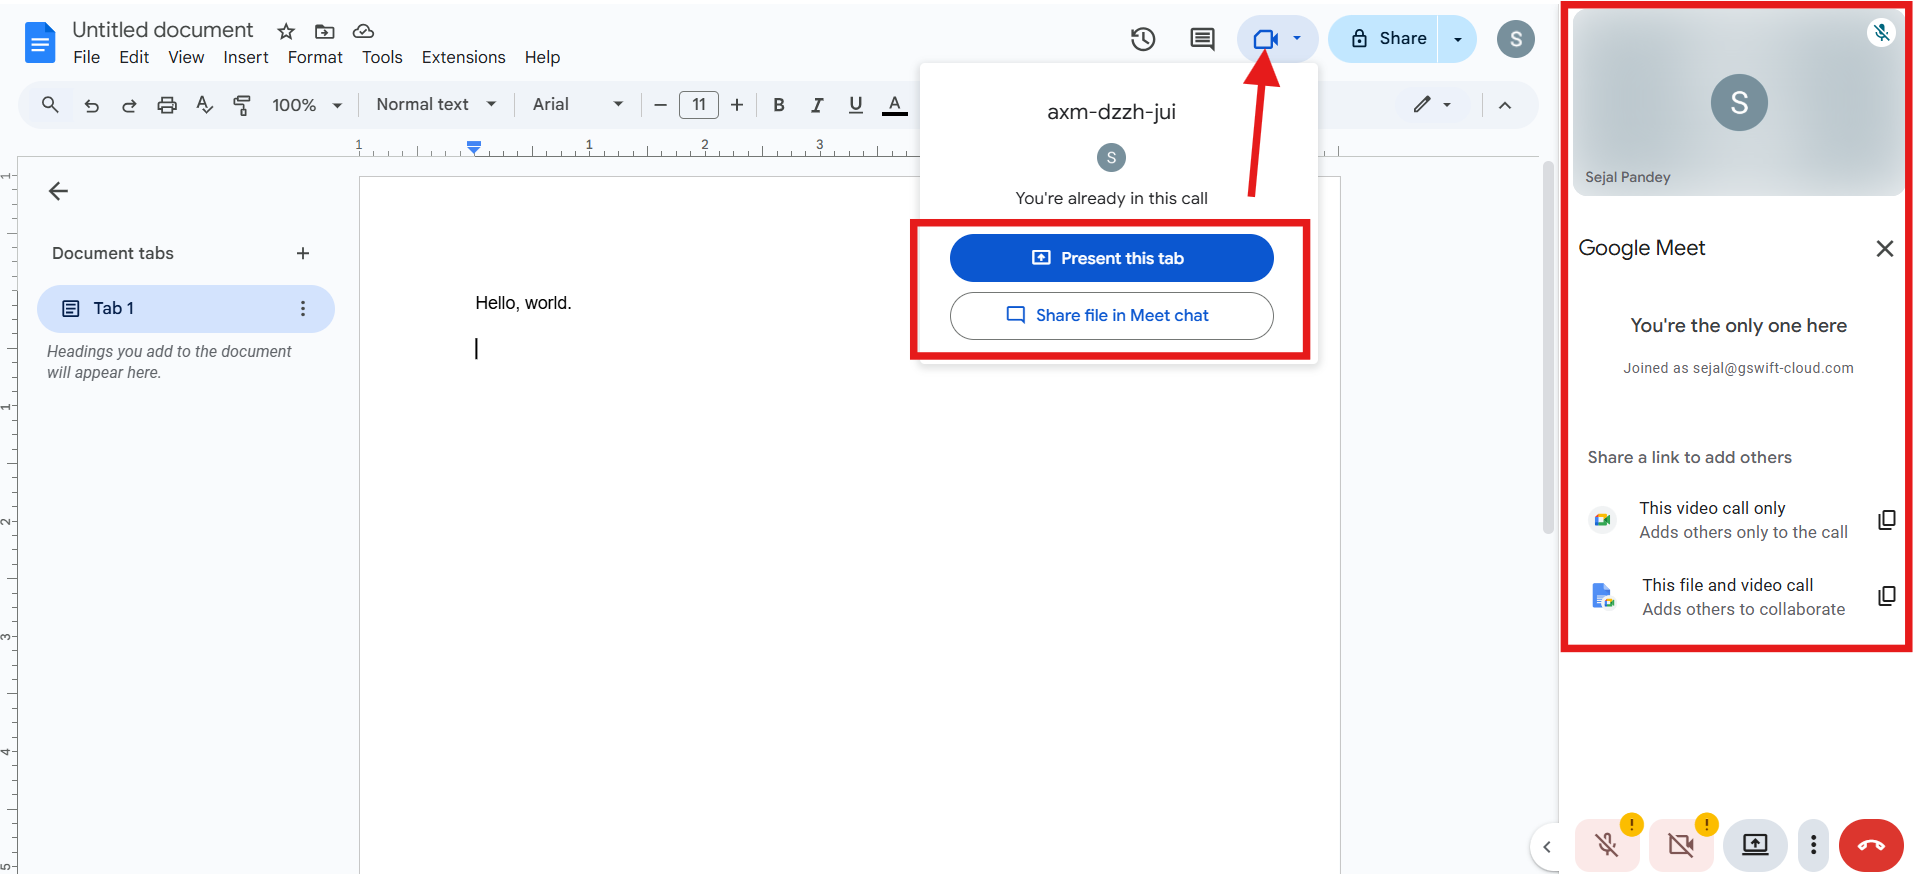Viewport: 1914px width, 874px height.
Task: Open the Format menu
Action: (315, 57)
